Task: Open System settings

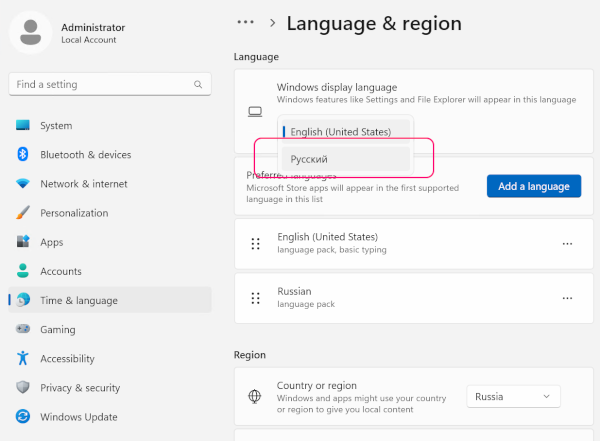Action: (x=110, y=126)
